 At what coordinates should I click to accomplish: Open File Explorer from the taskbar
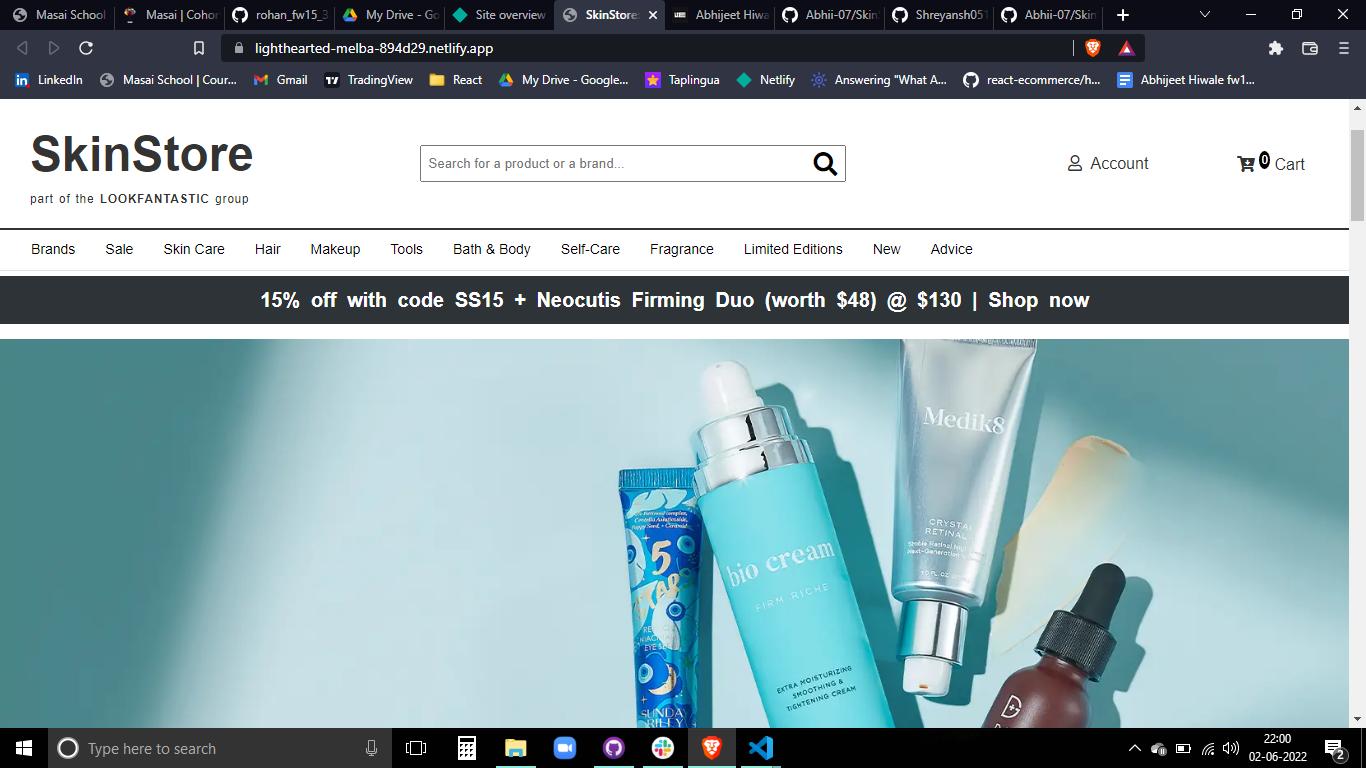[515, 748]
